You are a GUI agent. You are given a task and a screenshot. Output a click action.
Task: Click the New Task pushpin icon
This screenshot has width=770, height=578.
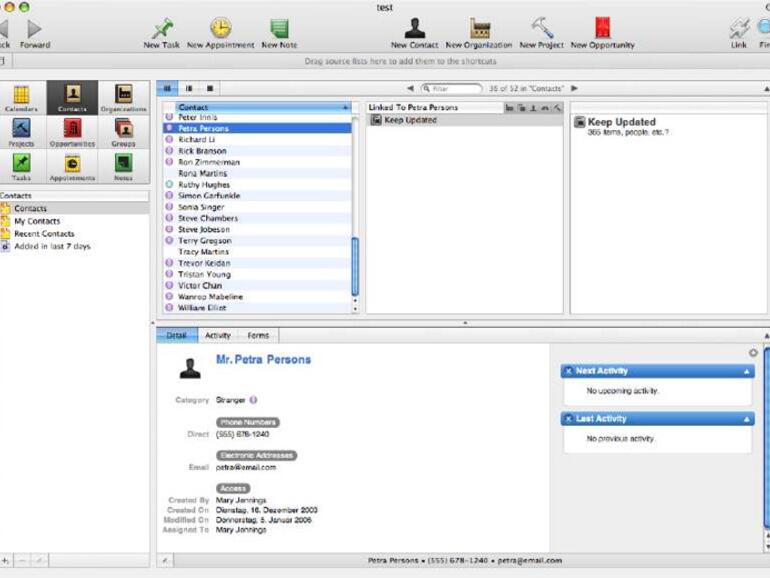[x=161, y=29]
